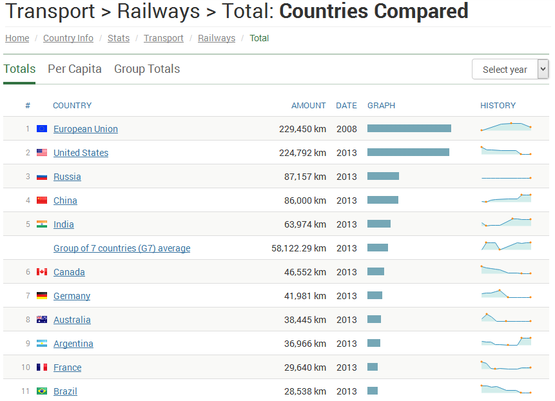Screen dimensions: 555x401
Task: Go to Home in the breadcrumb
Action: click(17, 38)
